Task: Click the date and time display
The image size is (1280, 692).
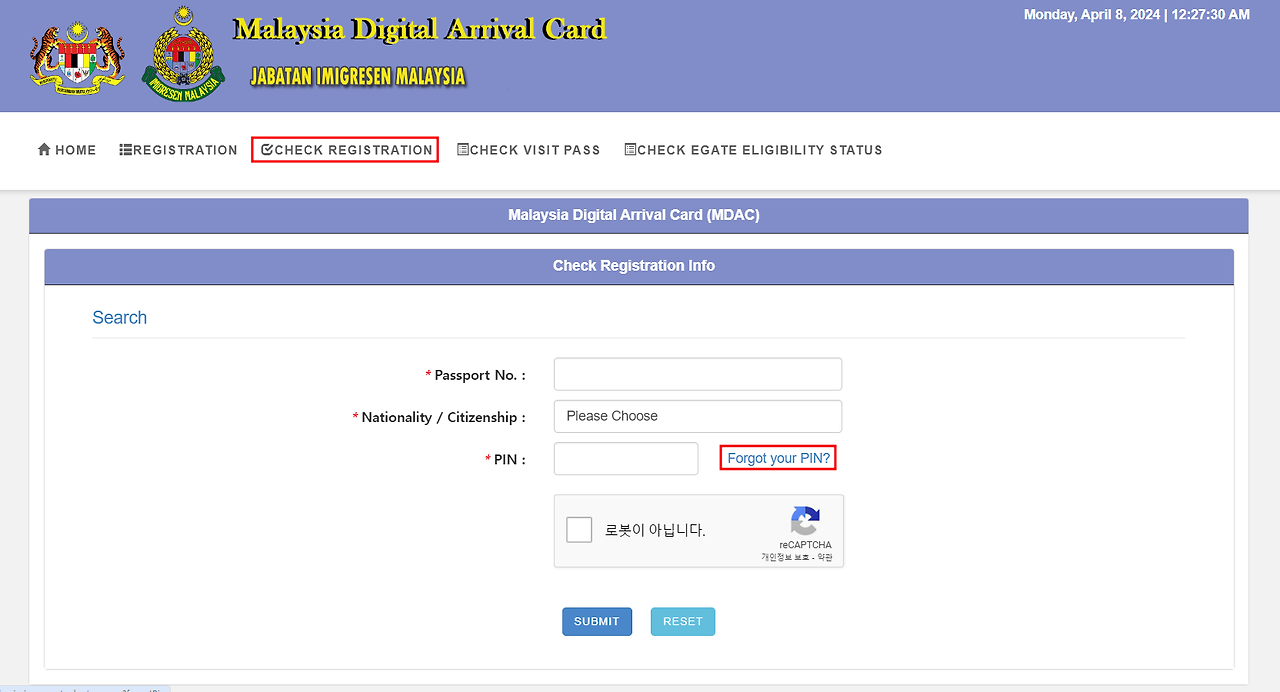Action: click(1137, 14)
